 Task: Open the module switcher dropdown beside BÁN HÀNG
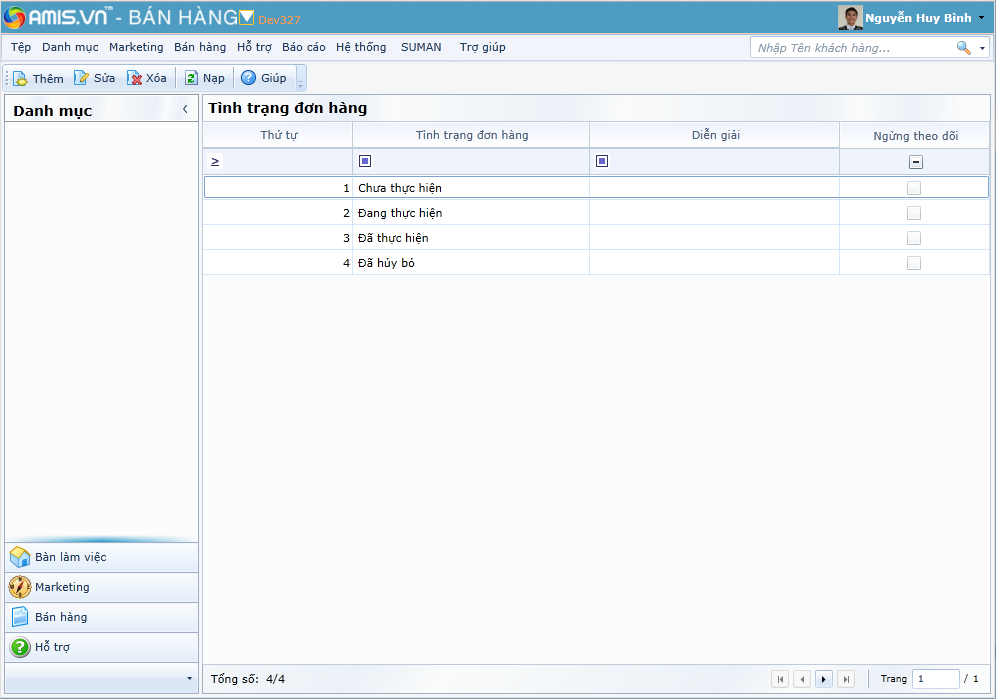(x=247, y=18)
